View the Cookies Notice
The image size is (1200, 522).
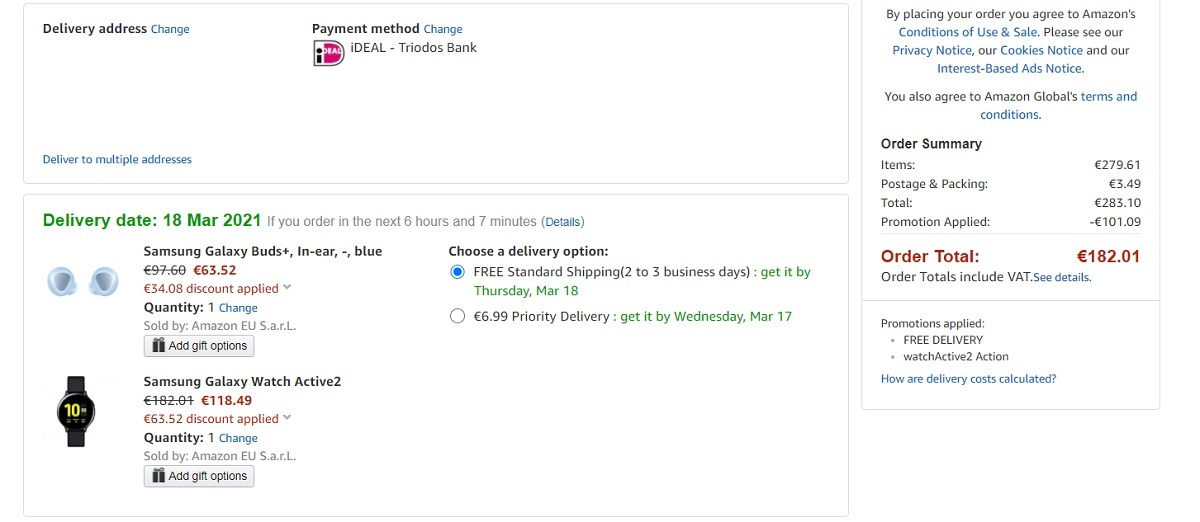pos(1041,50)
